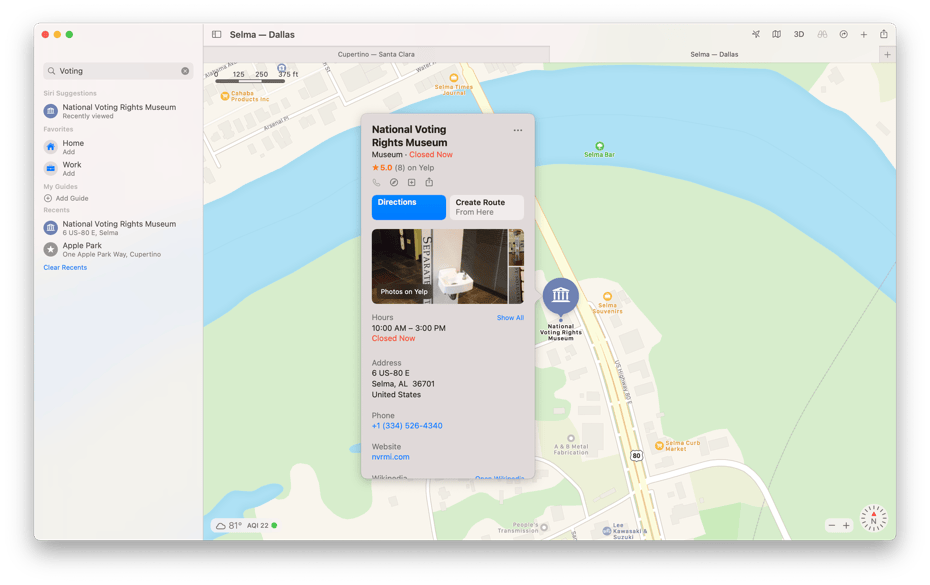Open the map mode chooser icon

tap(776, 34)
